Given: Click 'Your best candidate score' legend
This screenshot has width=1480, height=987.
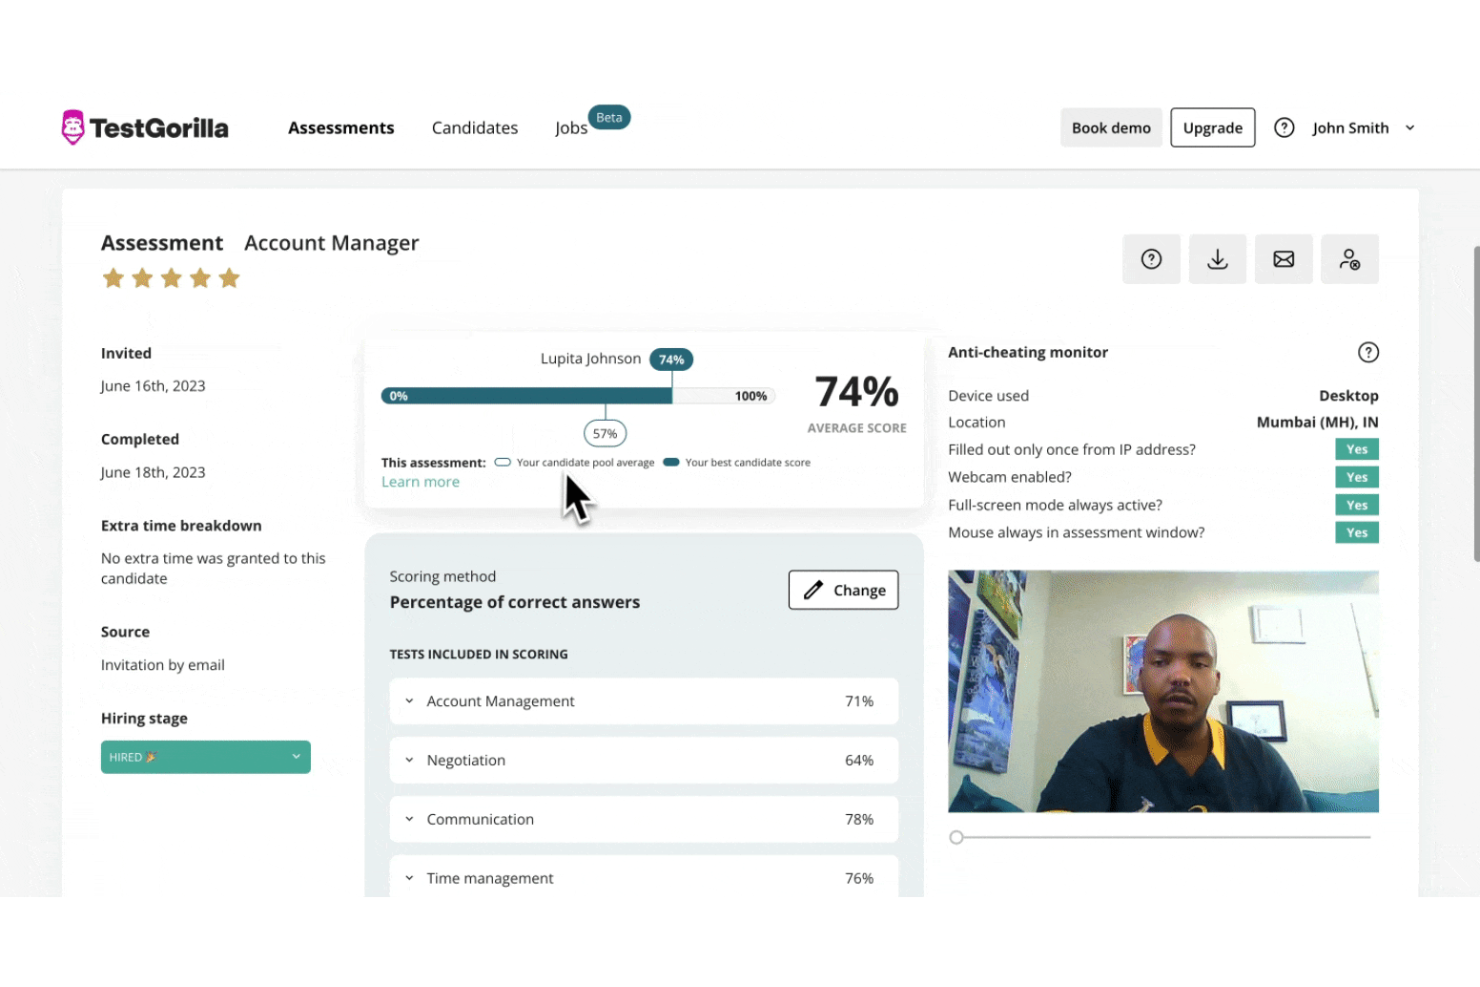Looking at the screenshot, I should coord(747,463).
